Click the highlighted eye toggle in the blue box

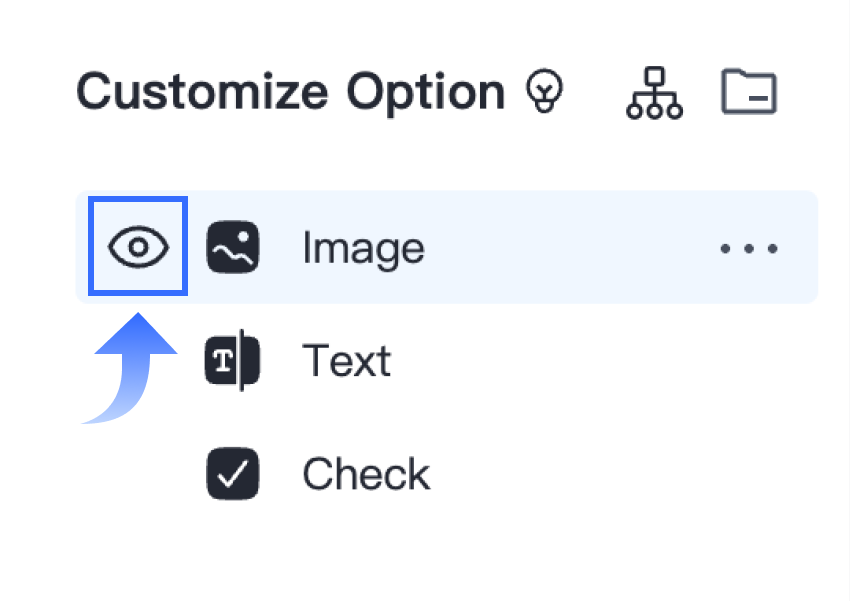[x=137, y=246]
